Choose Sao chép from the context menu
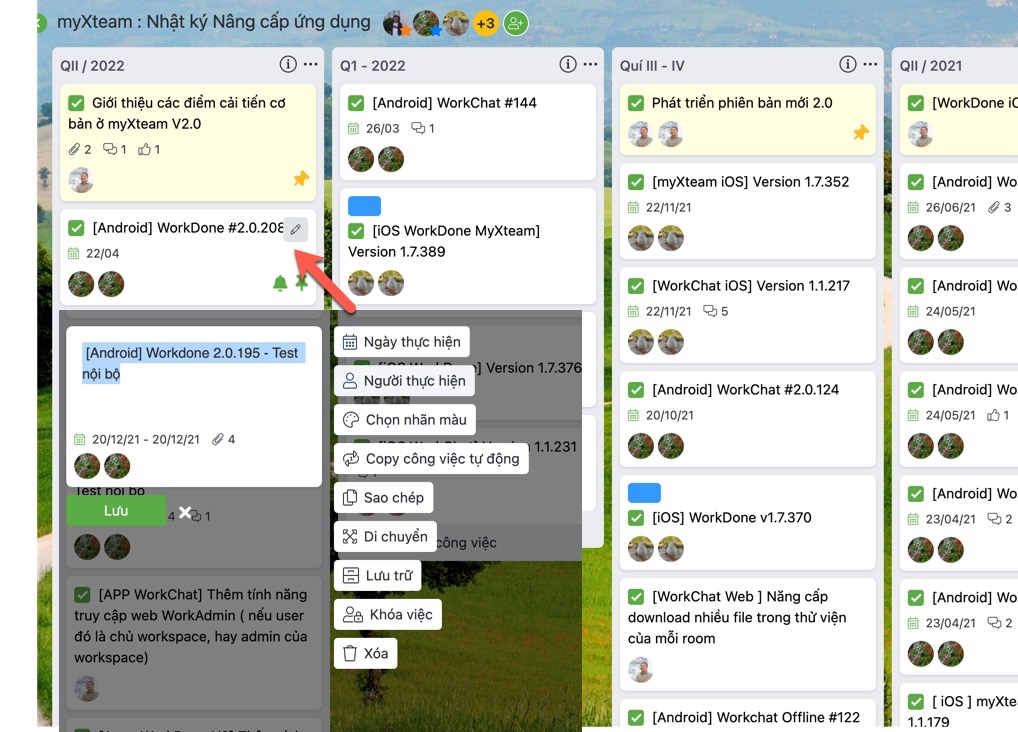 (383, 498)
